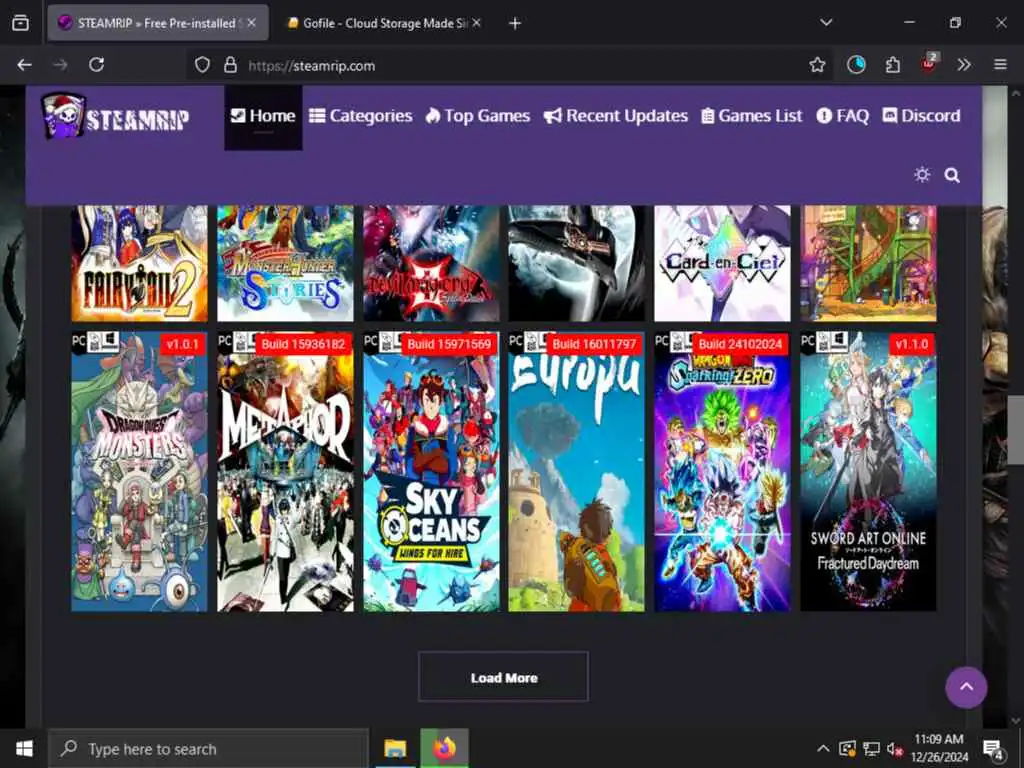Open the Discord link
1024x768 pixels.
point(921,116)
